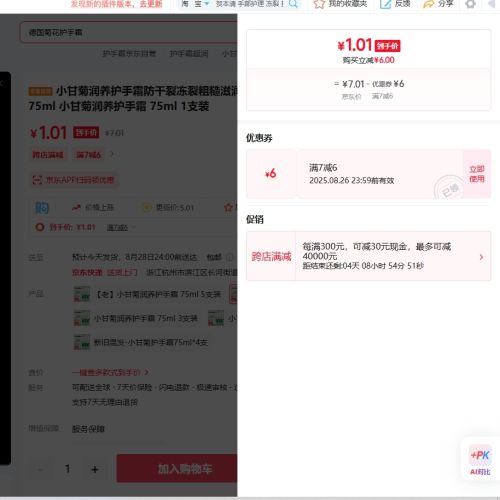This screenshot has width=500, height=500.
Task: Expand the 跨店满减 promotion chevron arrow
Action: tap(481, 257)
